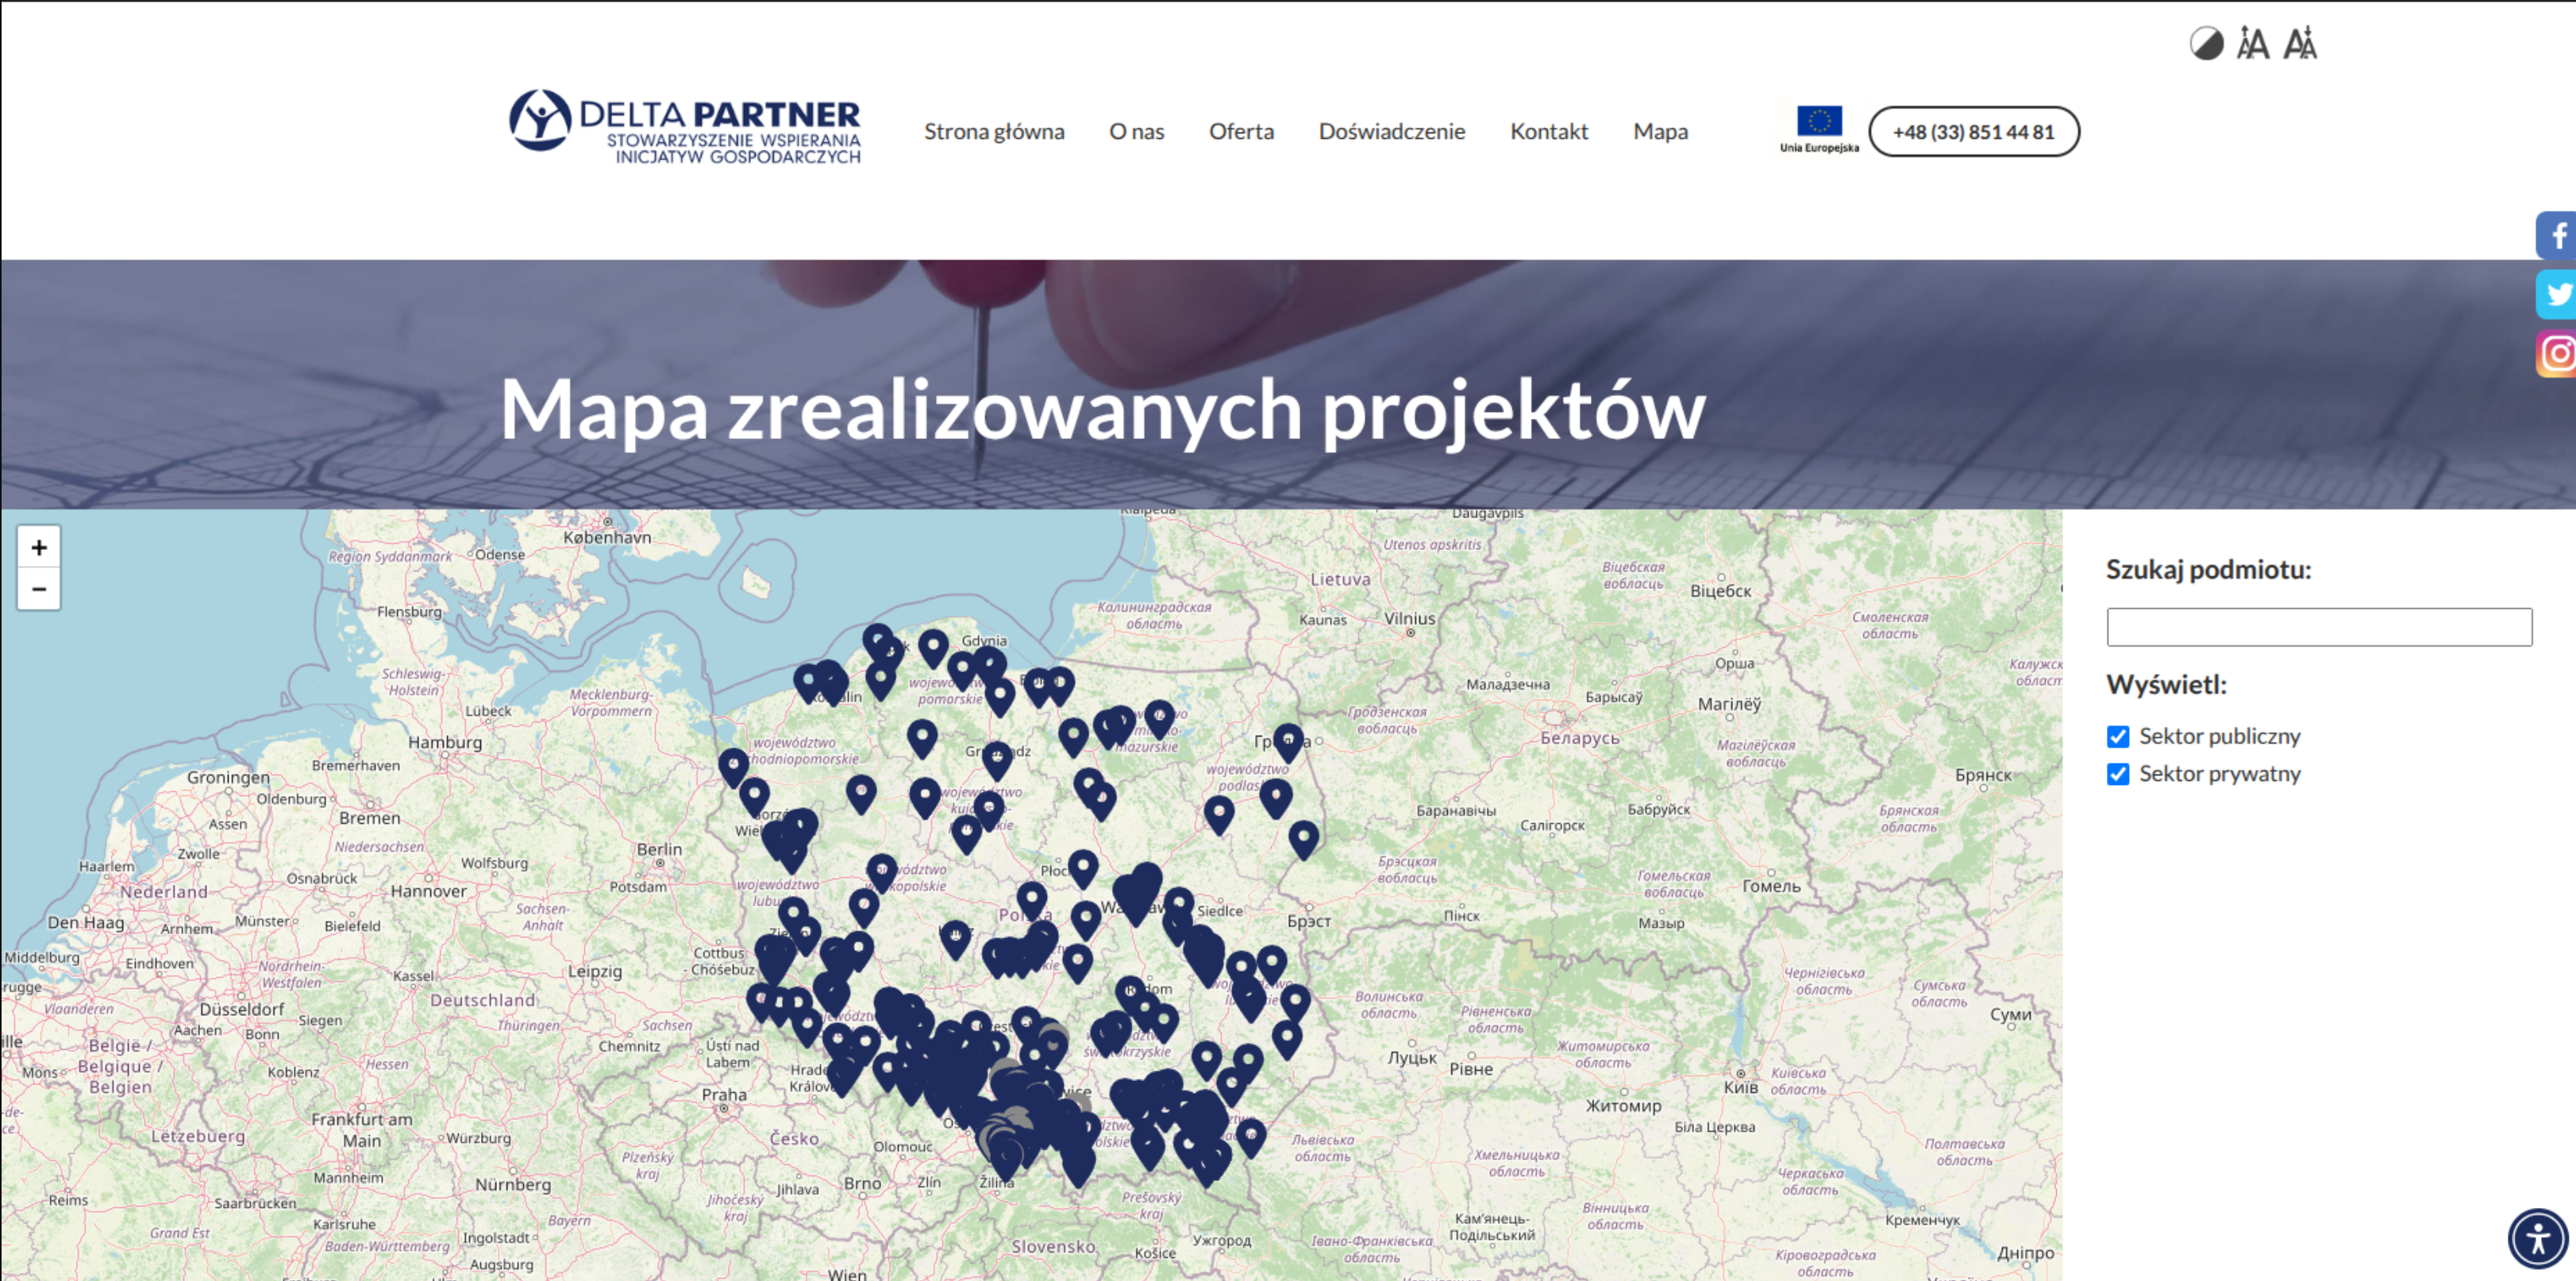The width and height of the screenshot is (2576, 1281).
Task: Zoom out on the map with minus button
Action: click(x=39, y=589)
